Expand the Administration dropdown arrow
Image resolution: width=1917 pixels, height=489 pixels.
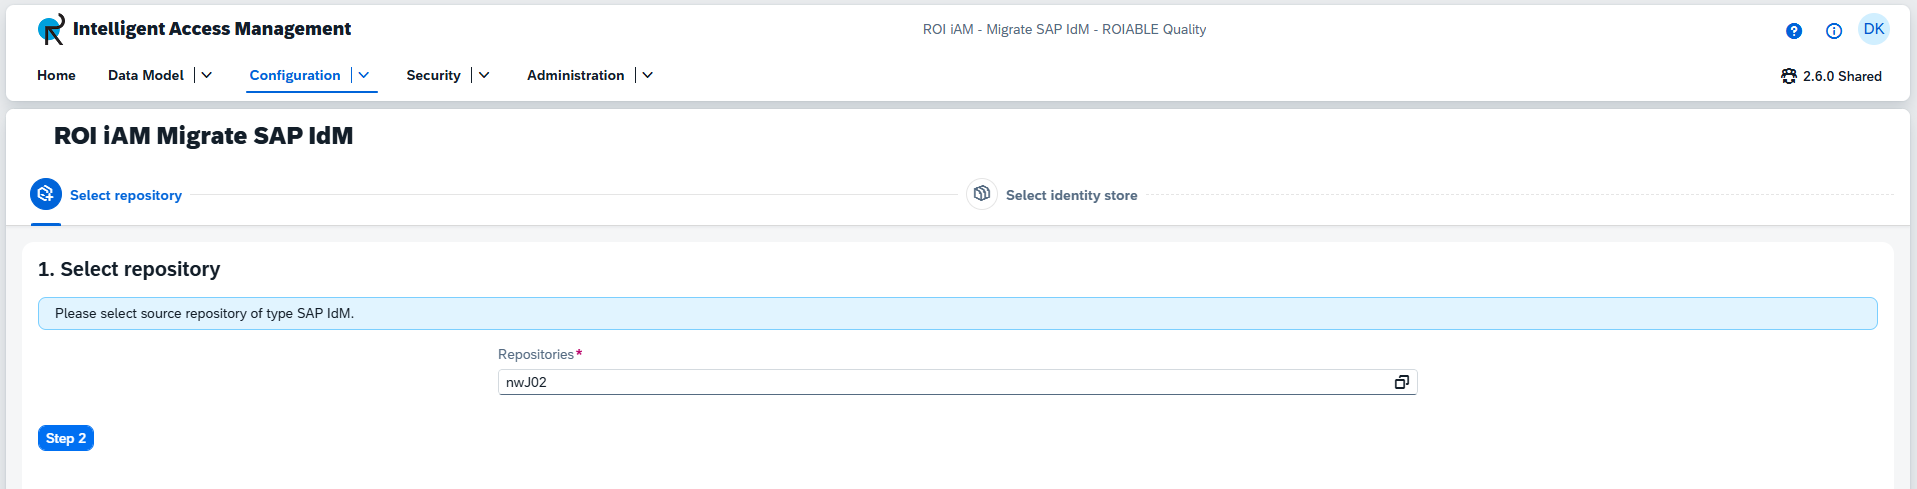pyautogui.click(x=648, y=75)
